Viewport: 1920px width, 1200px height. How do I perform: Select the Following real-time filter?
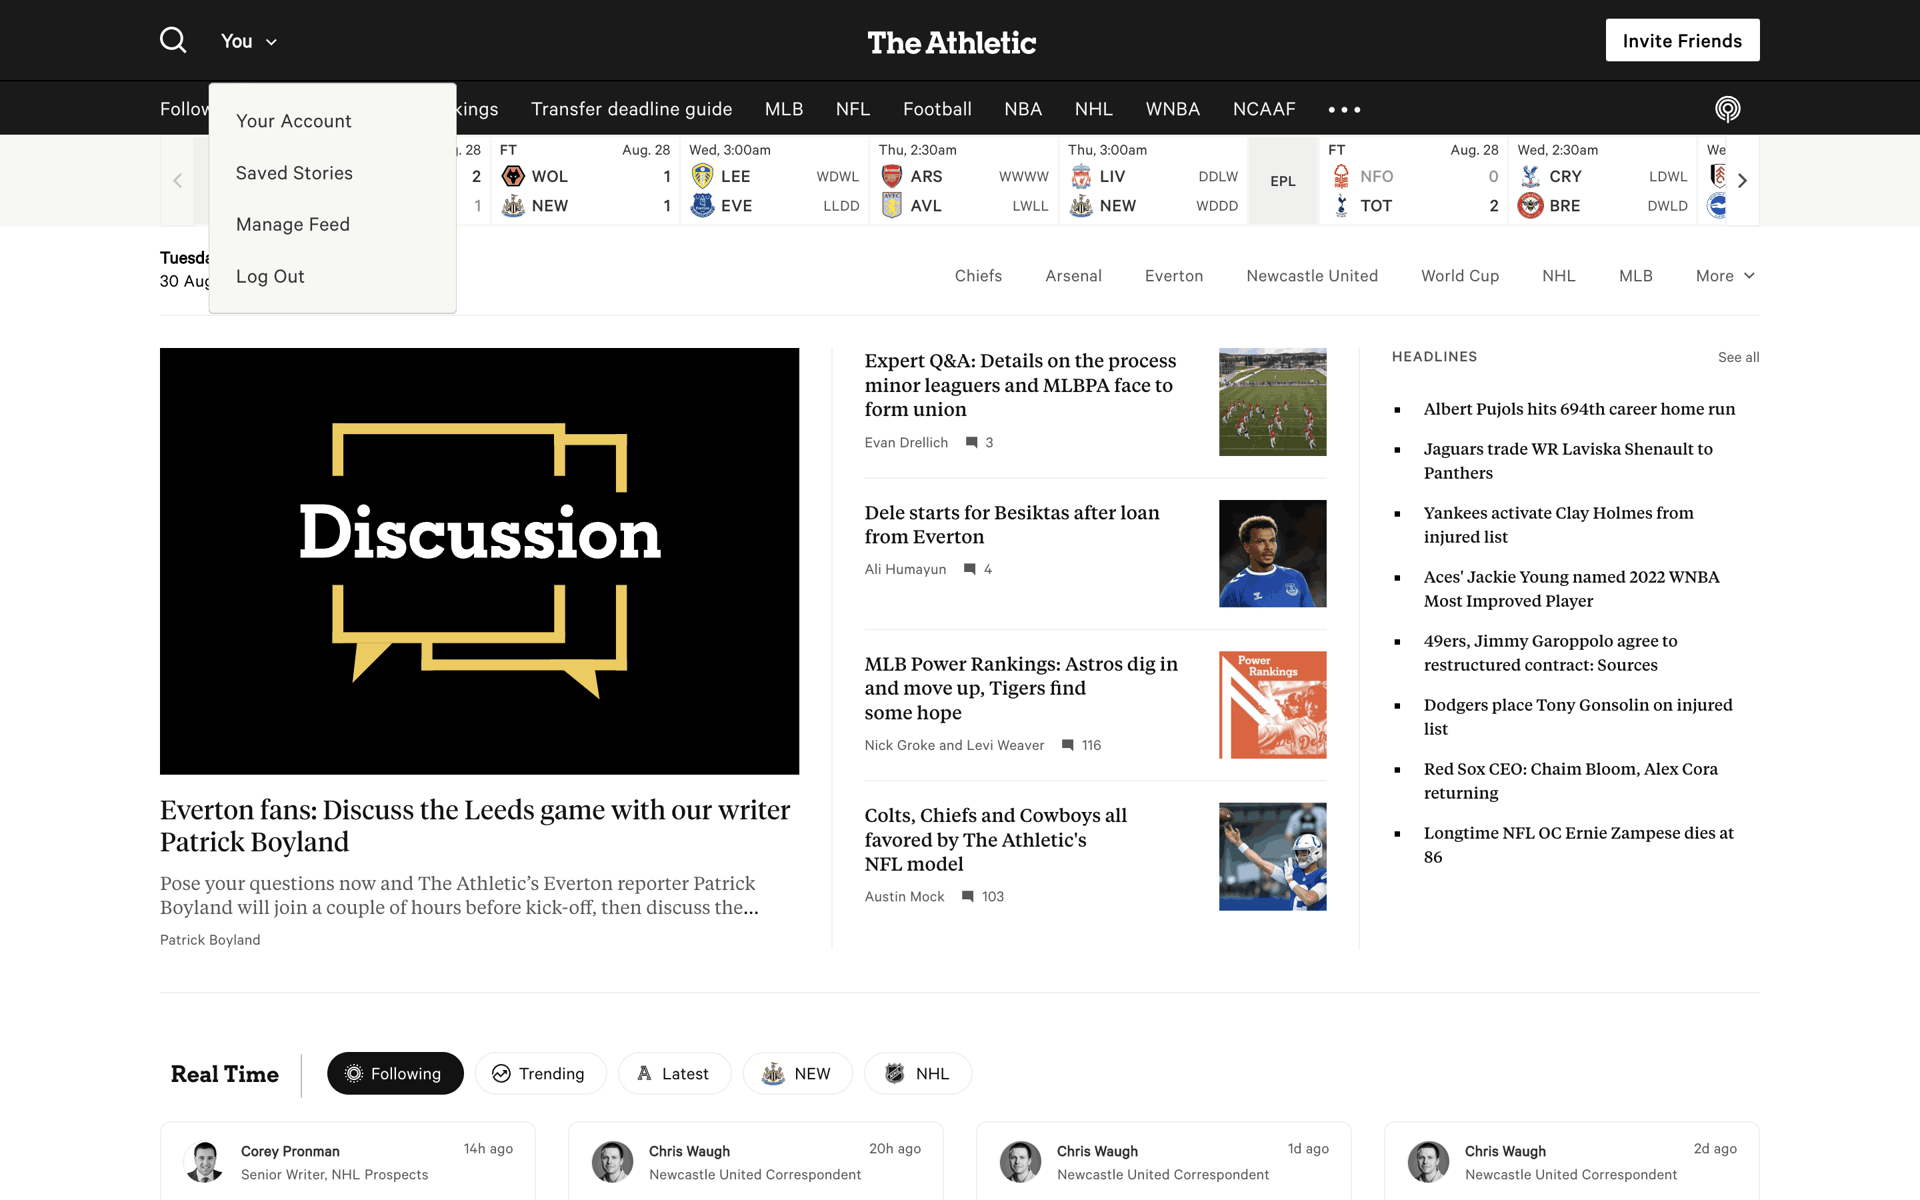395,1073
